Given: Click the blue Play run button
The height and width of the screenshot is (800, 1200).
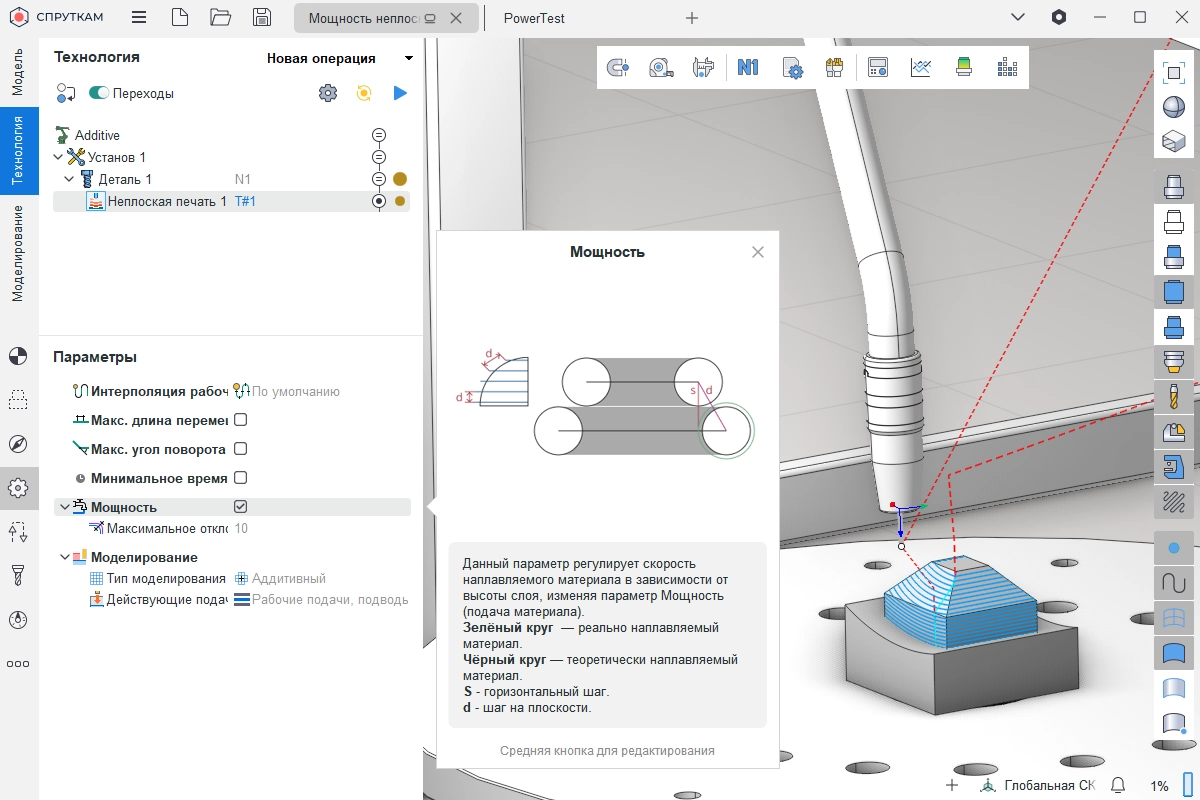Looking at the screenshot, I should (400, 93).
